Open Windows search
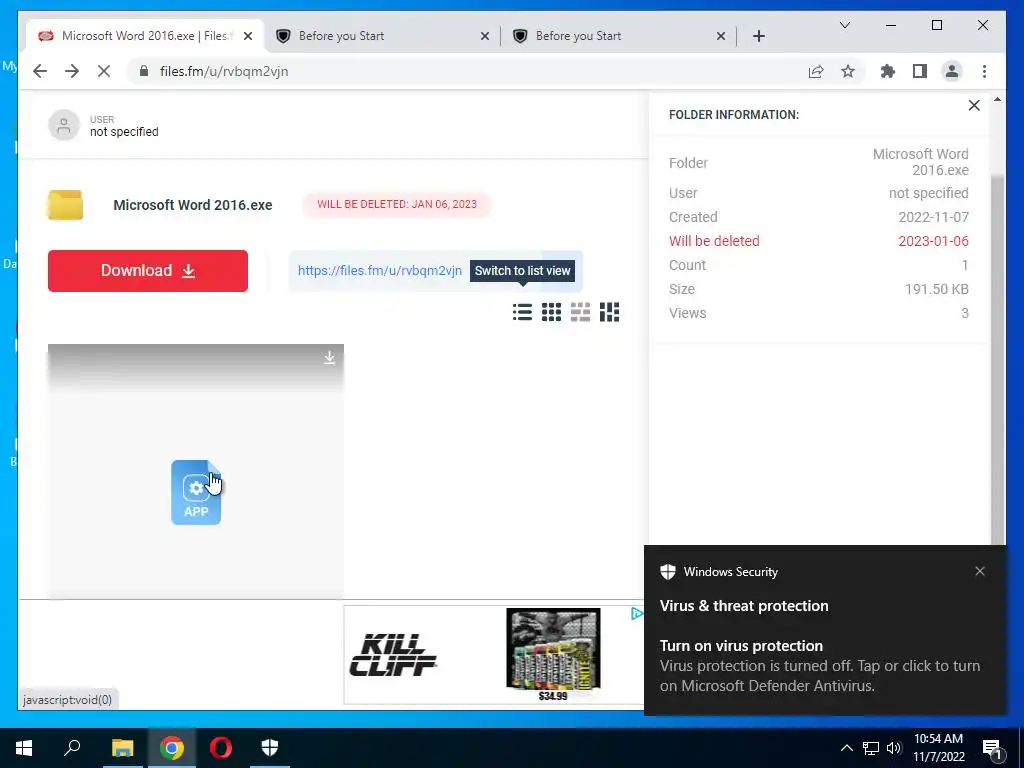This screenshot has width=1024, height=768. pyautogui.click(x=72, y=748)
